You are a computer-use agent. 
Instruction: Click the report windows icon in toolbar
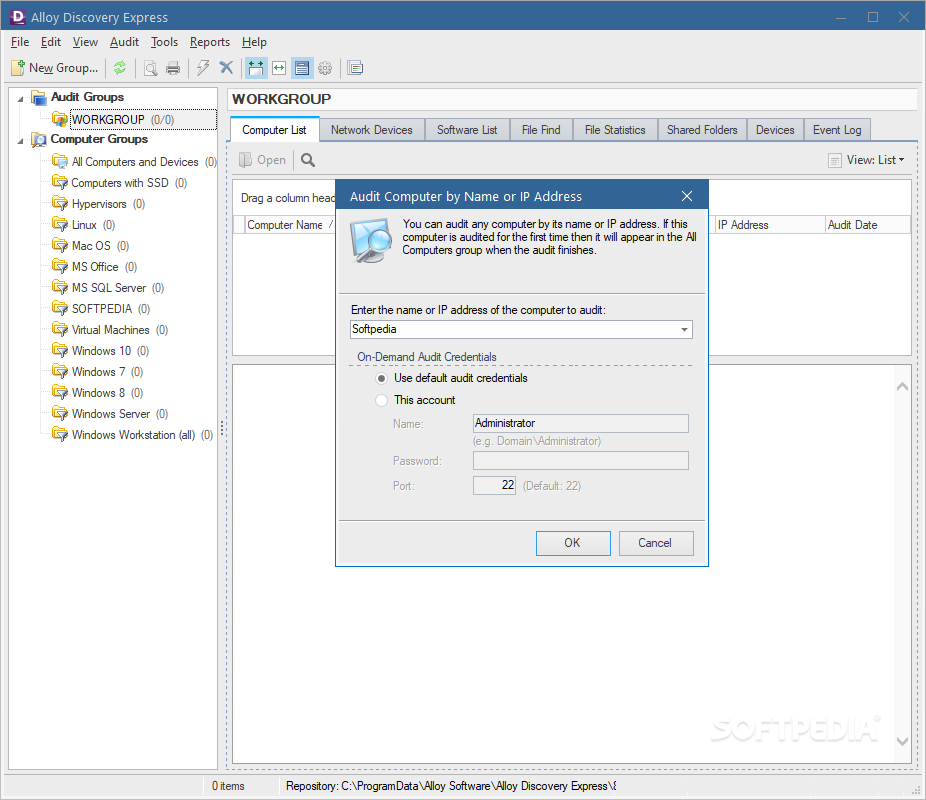[355, 68]
